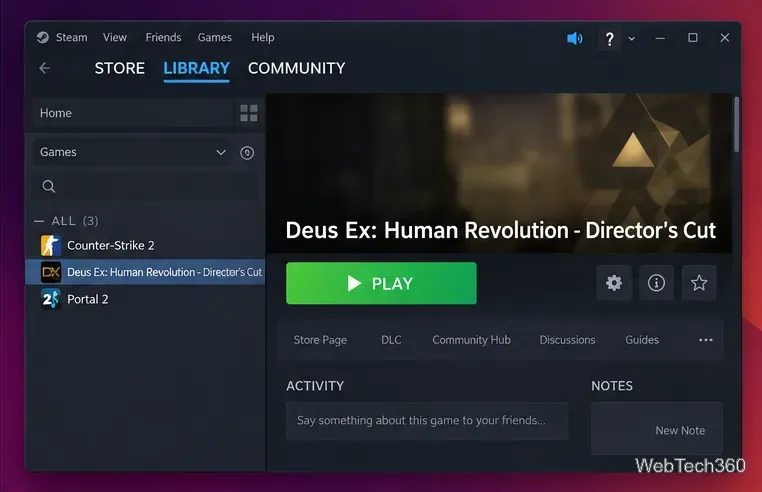This screenshot has height=492, width=762.
Task: Open the View menu
Action: point(115,37)
